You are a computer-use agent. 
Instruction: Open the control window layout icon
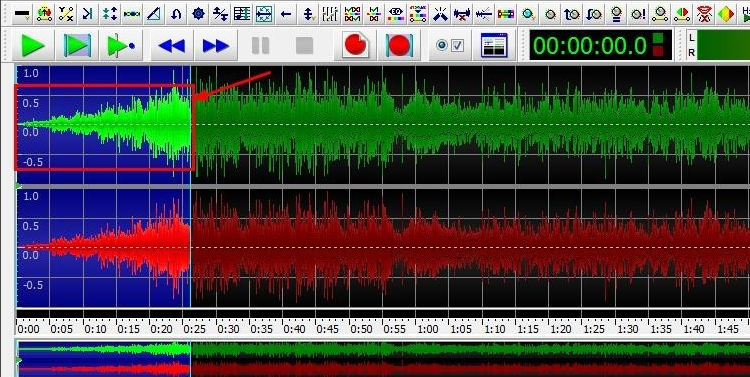click(494, 46)
